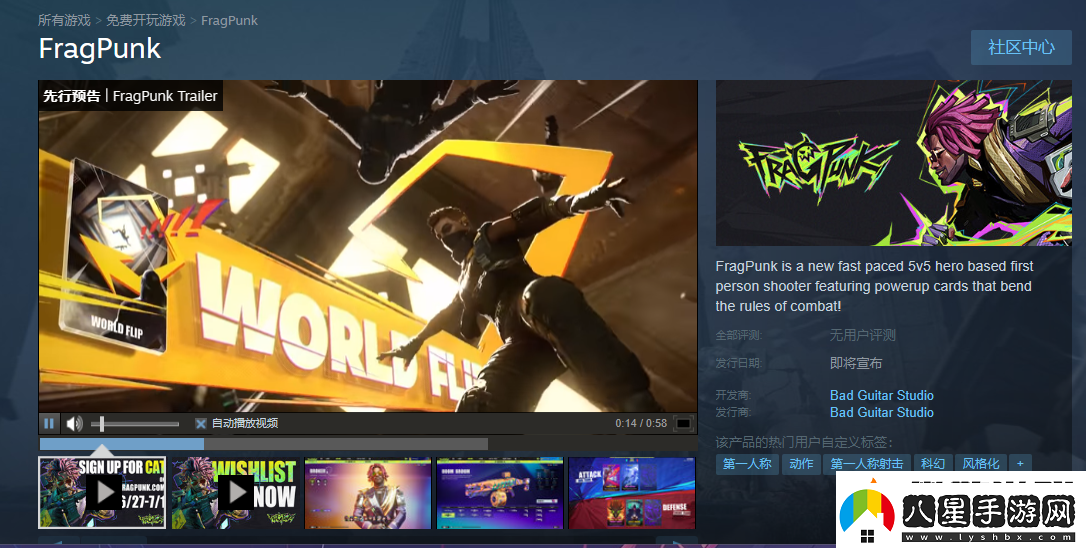Image resolution: width=1086 pixels, height=548 pixels.
Task: Open the Attack/Defense cards screenshot thumbnail
Action: (x=632, y=493)
